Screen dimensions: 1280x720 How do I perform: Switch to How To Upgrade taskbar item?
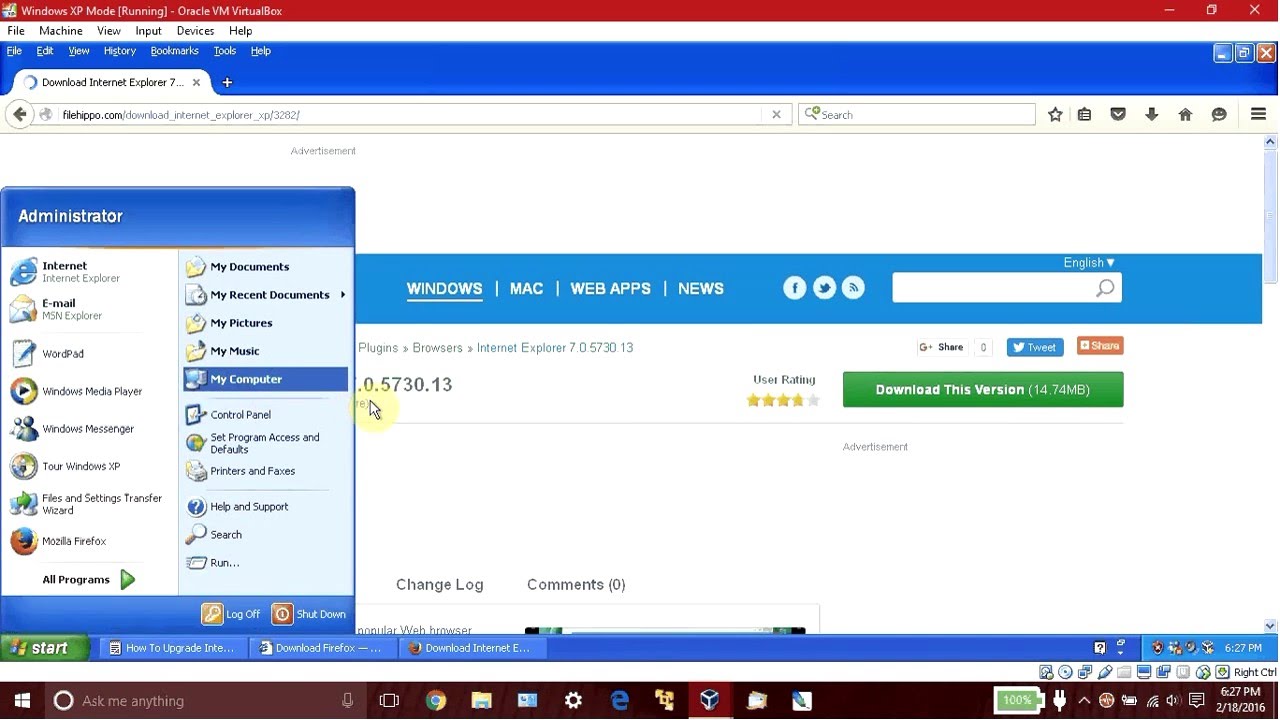point(172,648)
